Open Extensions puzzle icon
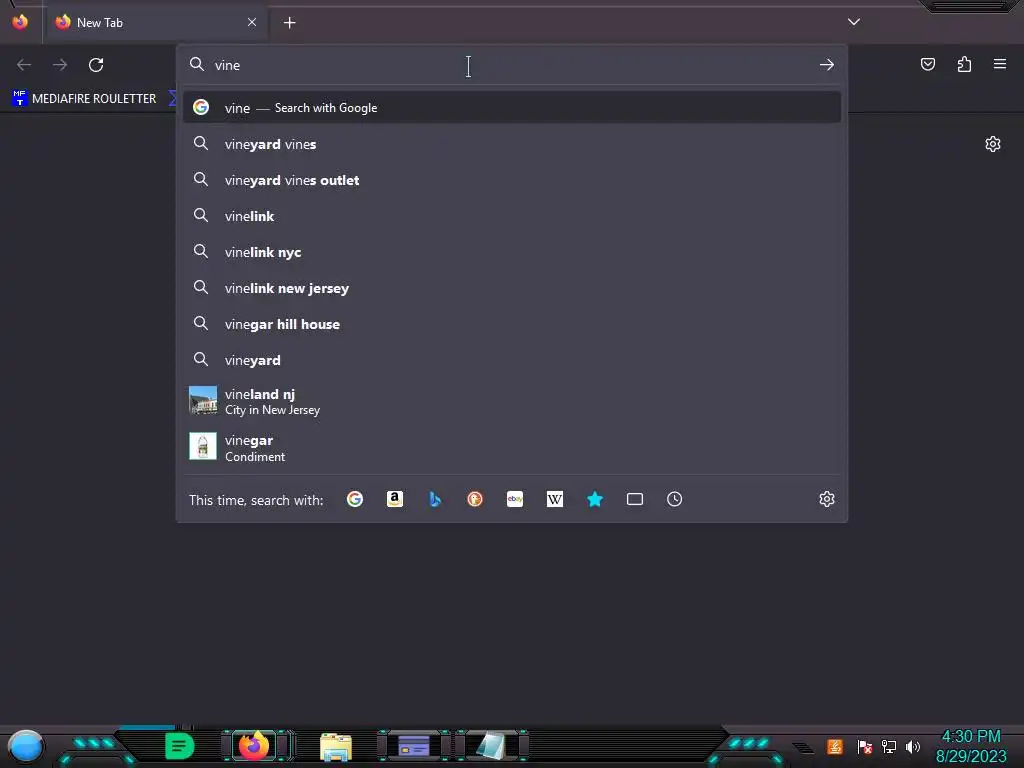This screenshot has width=1024, height=768. pos(964,64)
